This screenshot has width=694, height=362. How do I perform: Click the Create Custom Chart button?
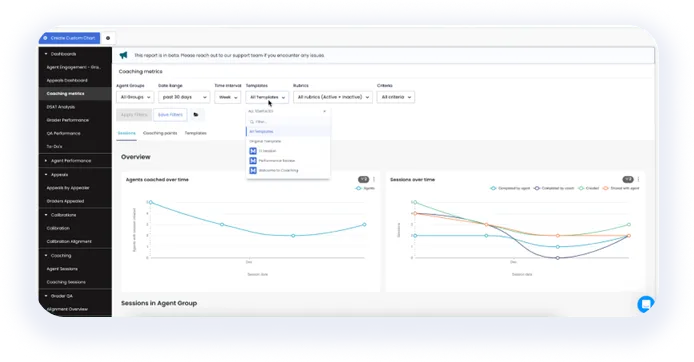pyautogui.click(x=70, y=38)
